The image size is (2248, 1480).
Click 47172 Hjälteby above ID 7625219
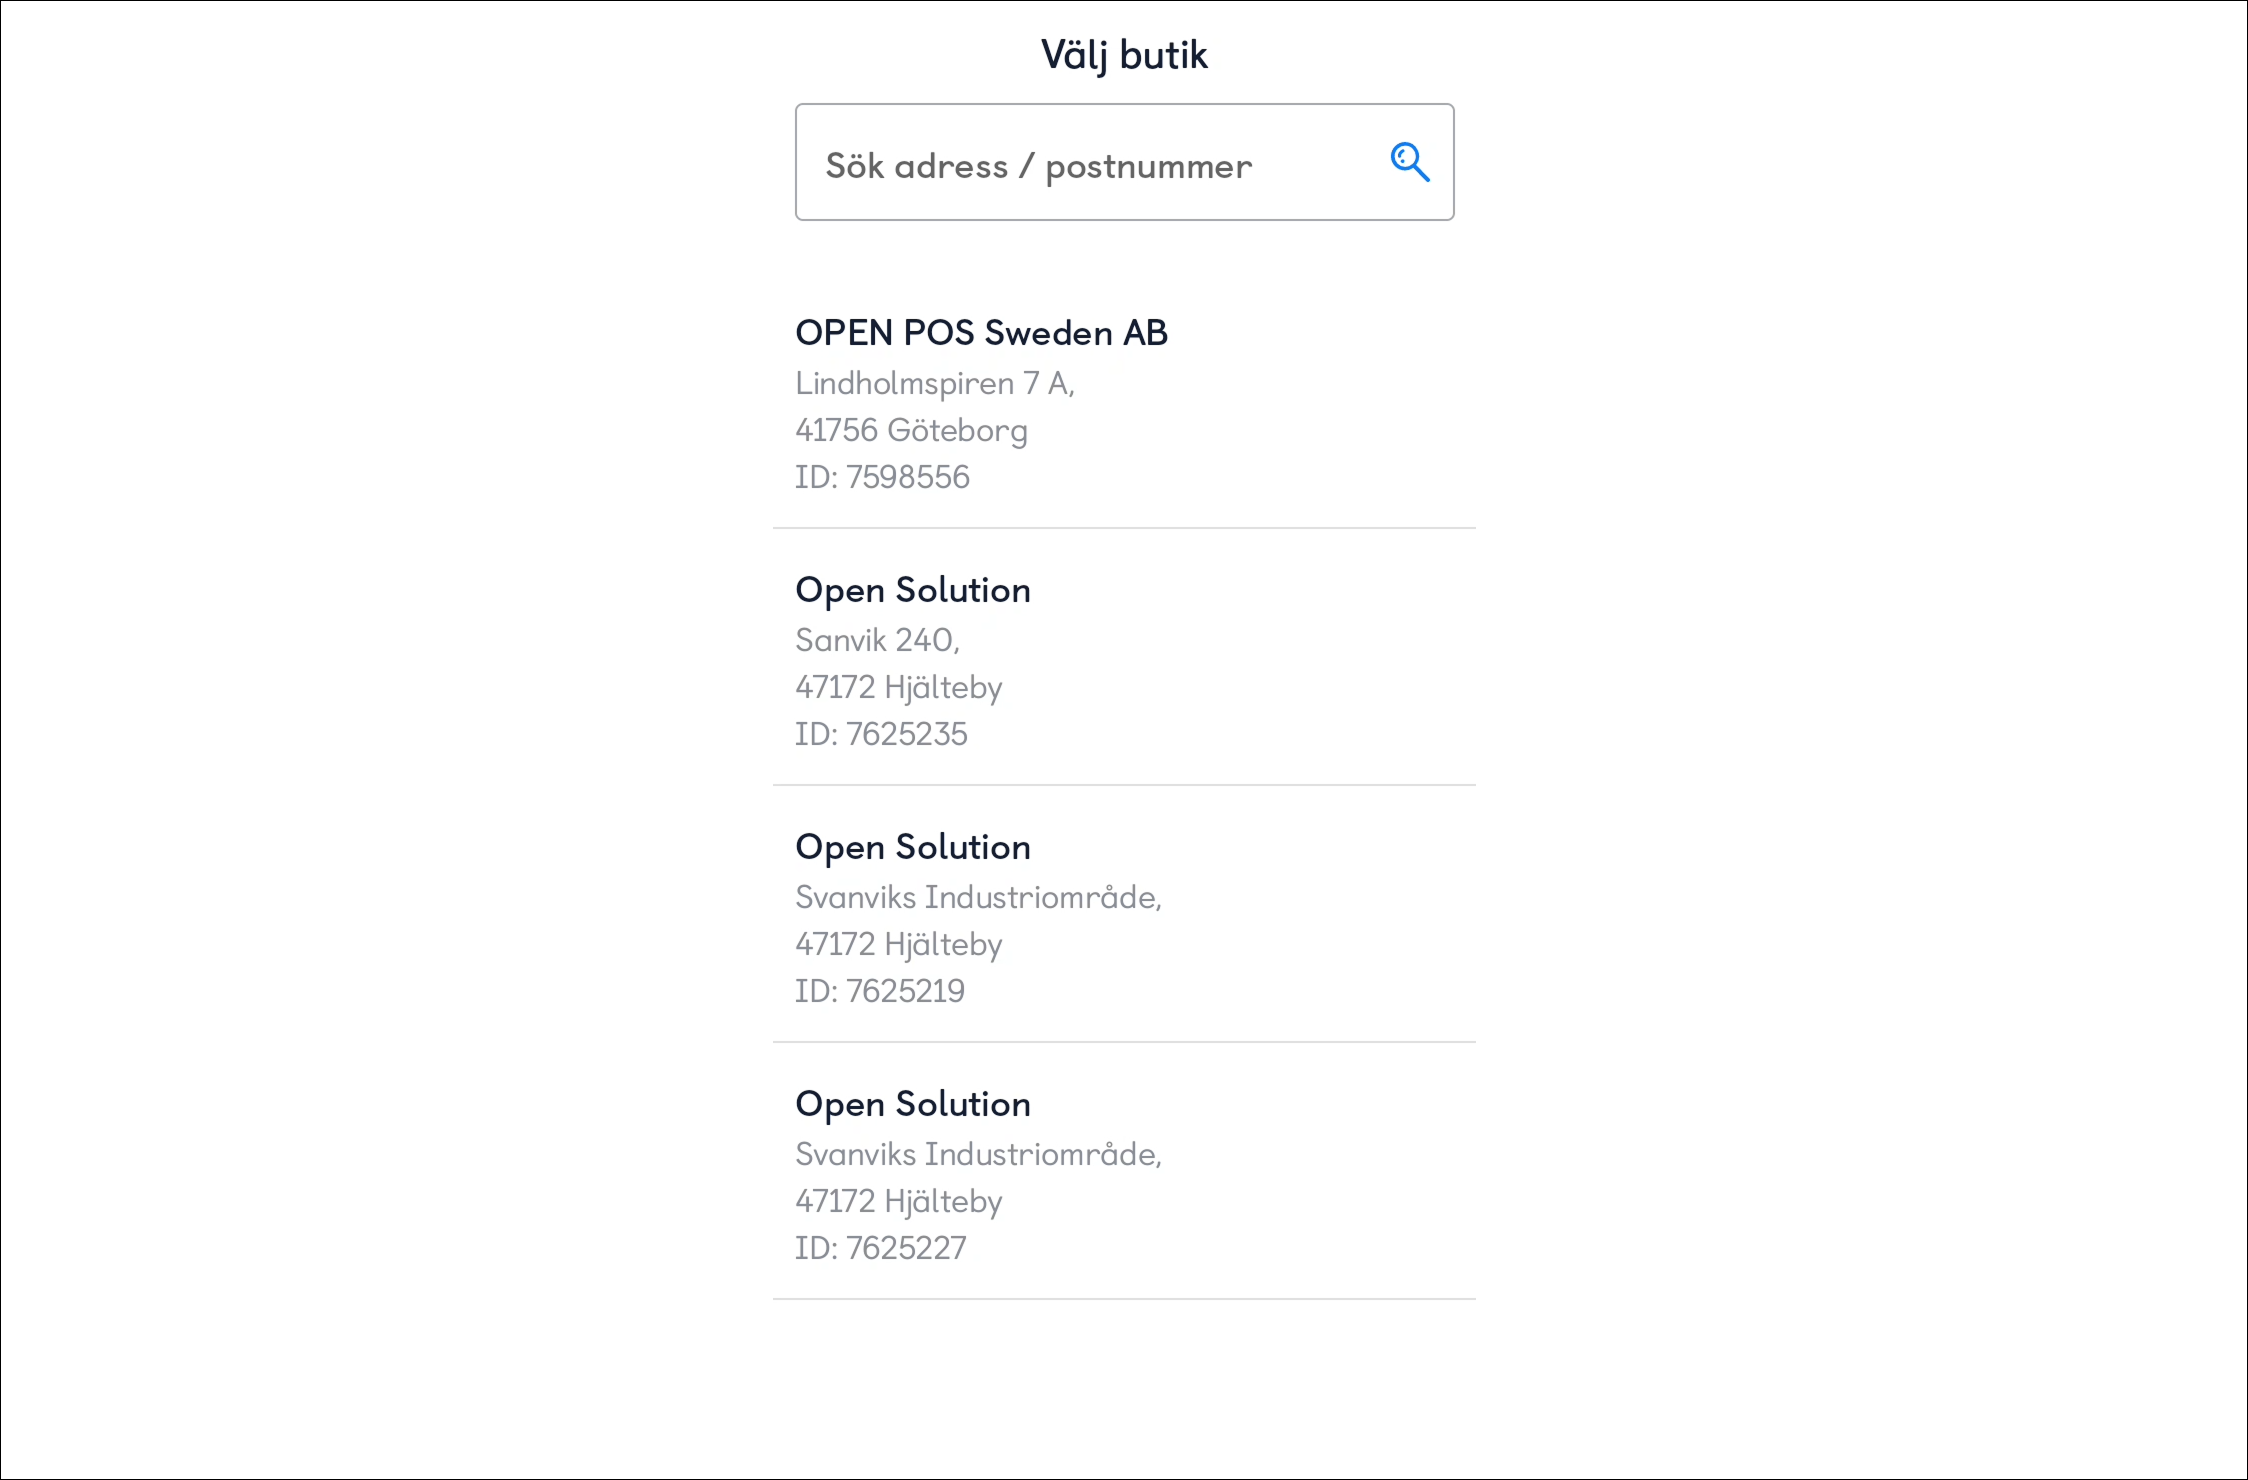[x=899, y=945]
